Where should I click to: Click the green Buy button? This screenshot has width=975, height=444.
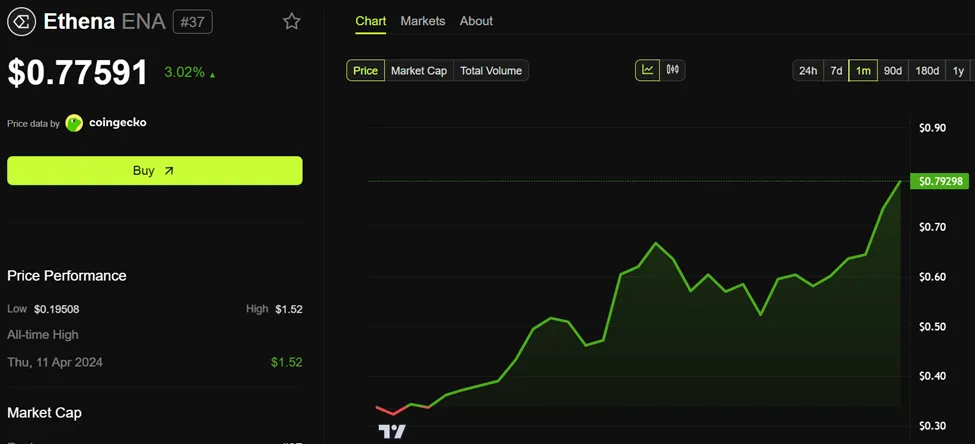pos(155,170)
